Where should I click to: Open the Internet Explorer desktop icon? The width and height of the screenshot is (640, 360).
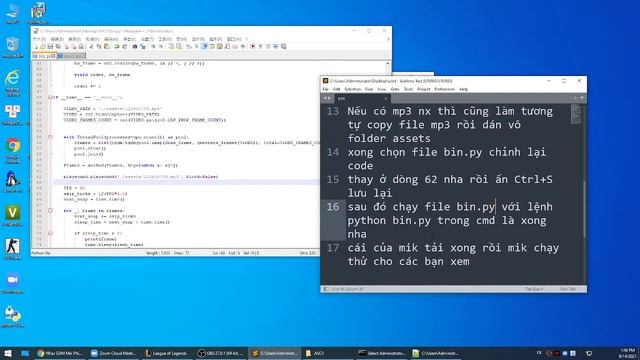click(13, 83)
